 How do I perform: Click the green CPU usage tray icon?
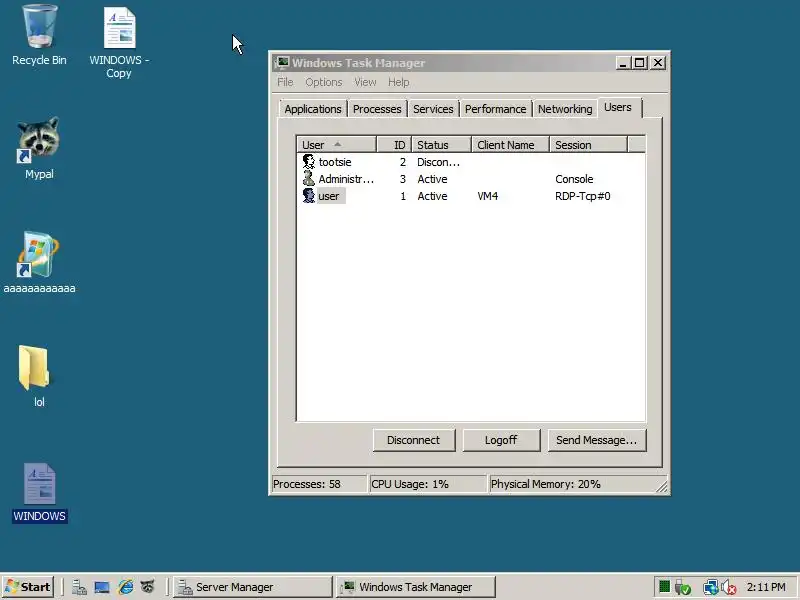coord(664,587)
